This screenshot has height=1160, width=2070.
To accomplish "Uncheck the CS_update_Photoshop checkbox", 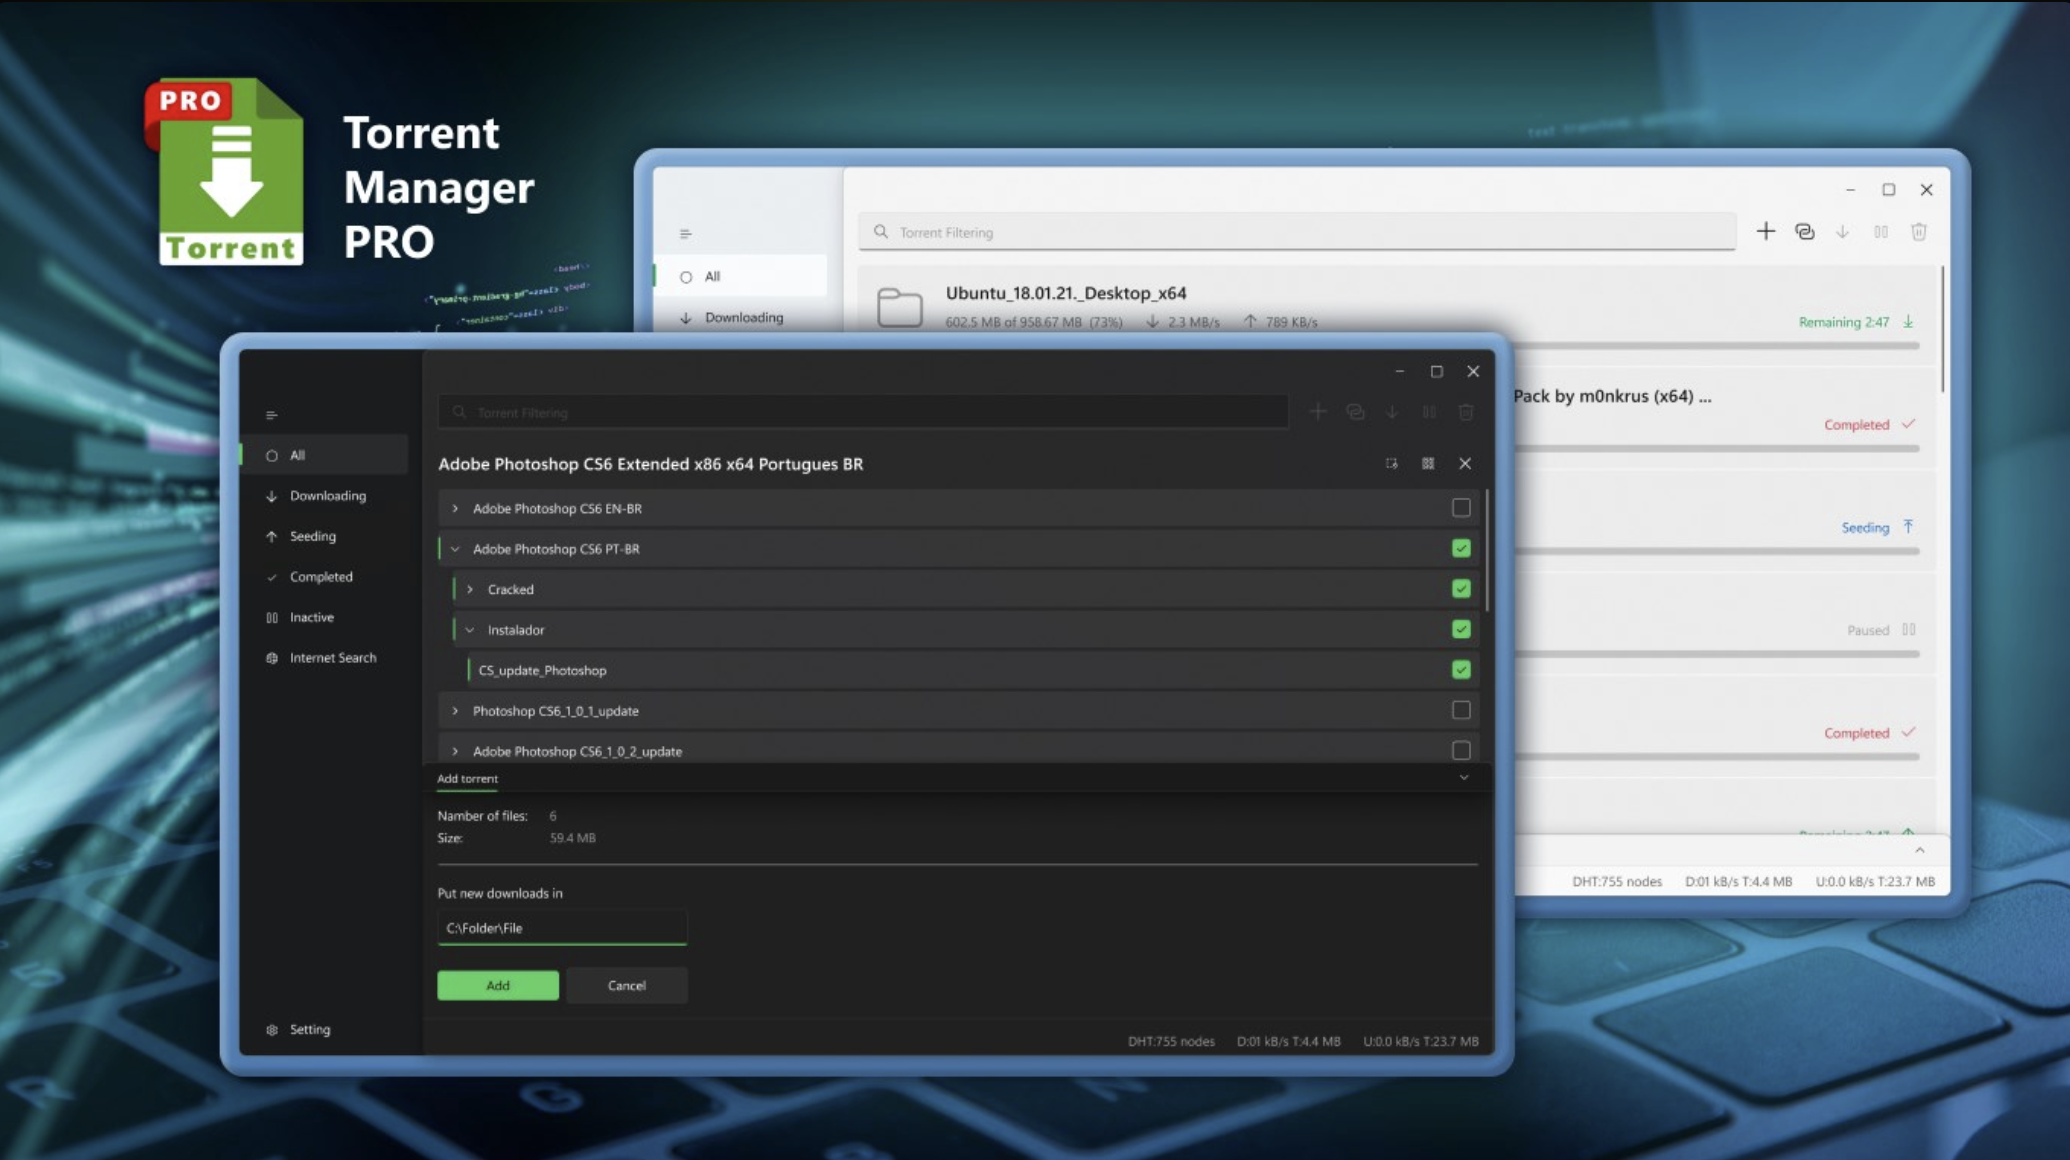I will 1461,670.
